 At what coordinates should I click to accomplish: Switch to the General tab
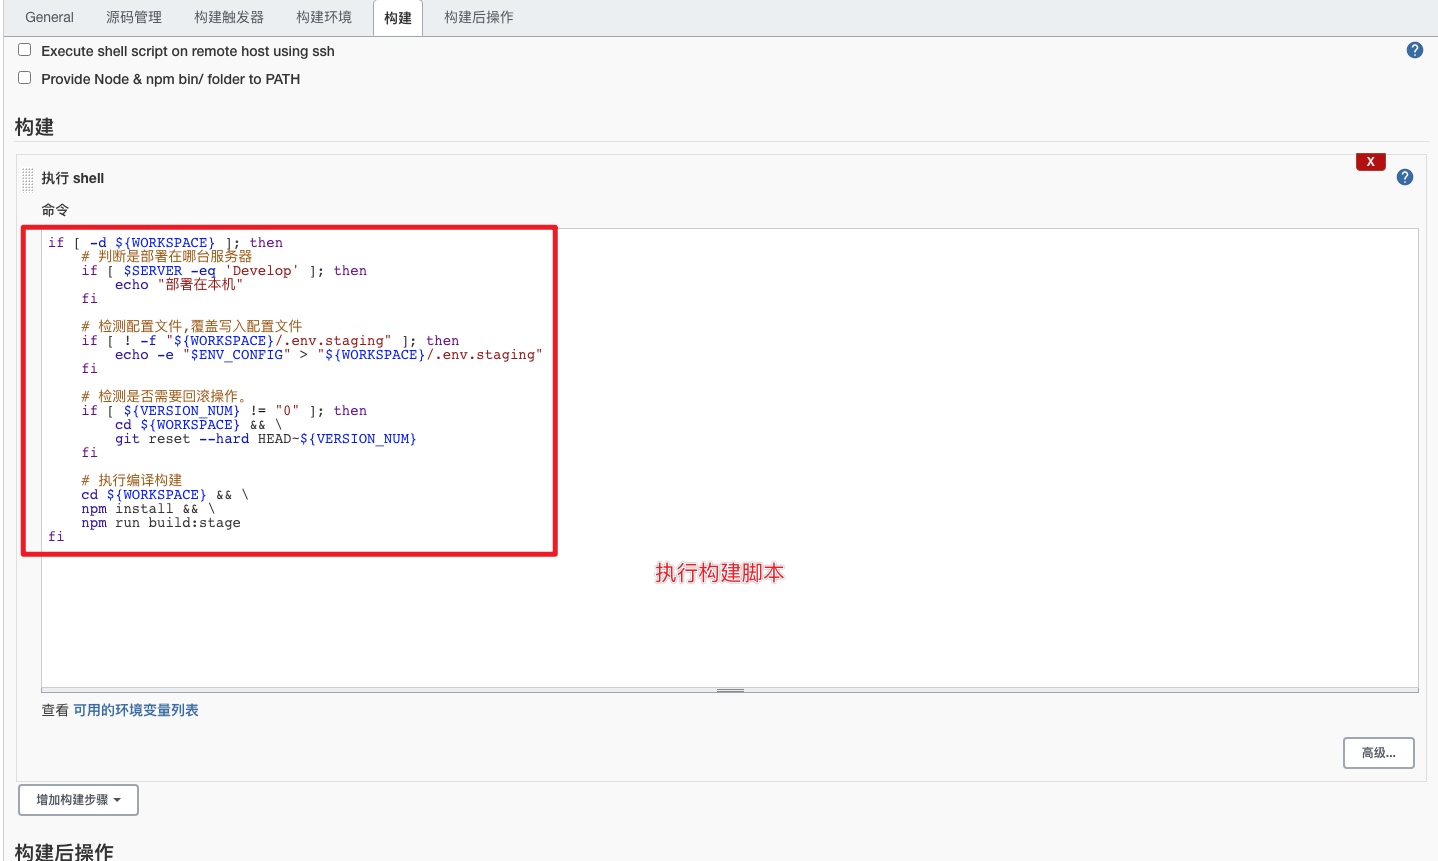point(50,17)
